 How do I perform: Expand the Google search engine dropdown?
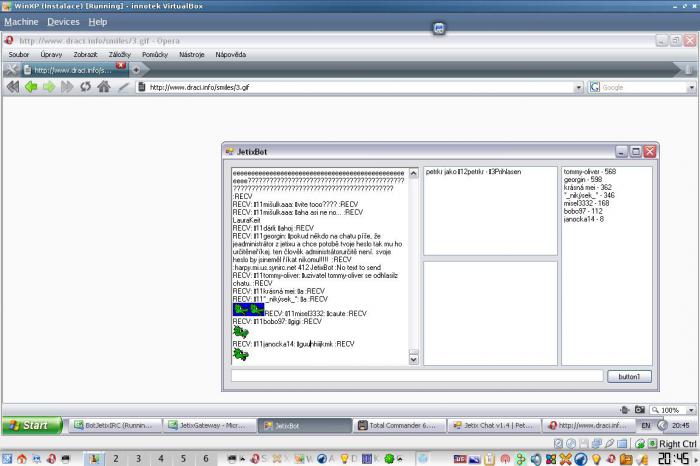692,87
